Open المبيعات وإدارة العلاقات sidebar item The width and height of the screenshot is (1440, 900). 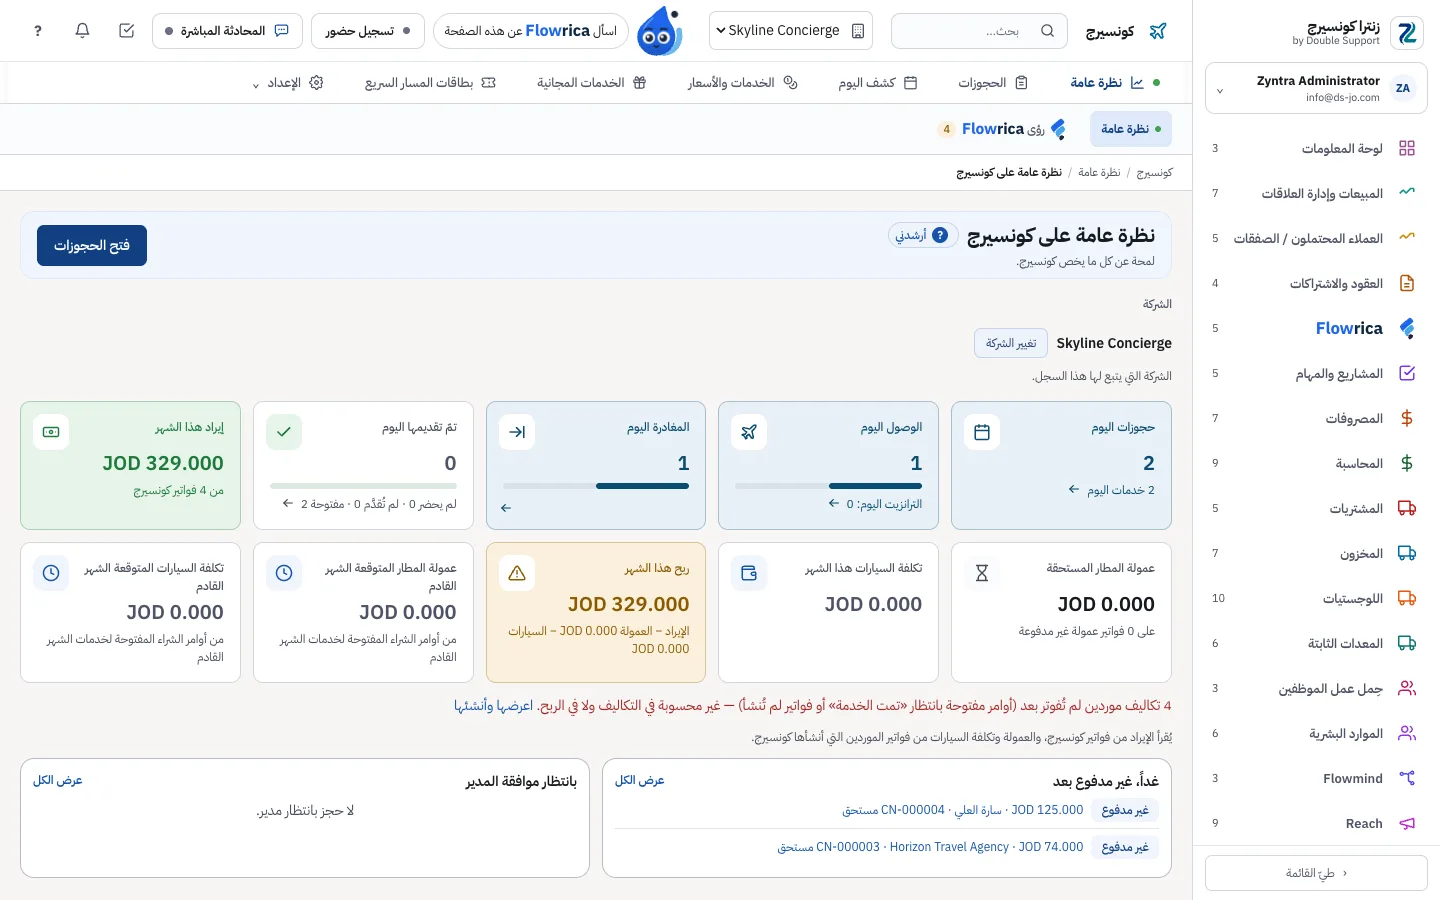tap(1316, 193)
